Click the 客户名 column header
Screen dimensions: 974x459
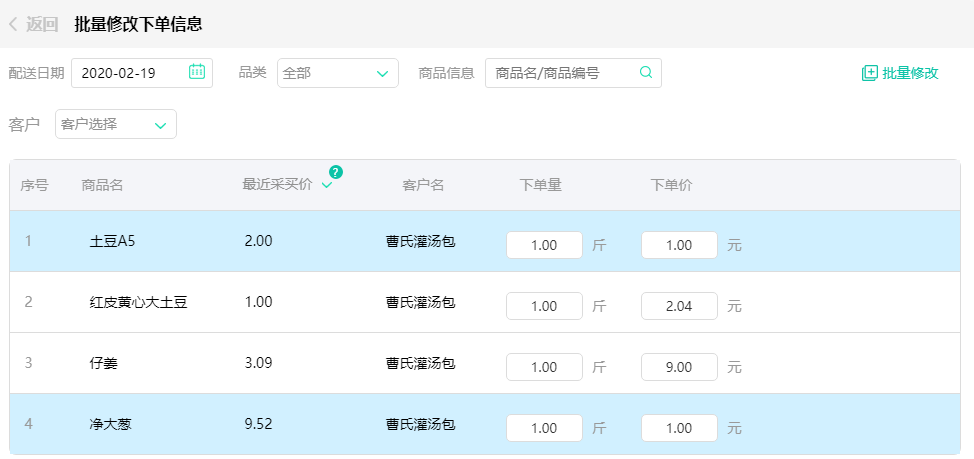(x=423, y=185)
